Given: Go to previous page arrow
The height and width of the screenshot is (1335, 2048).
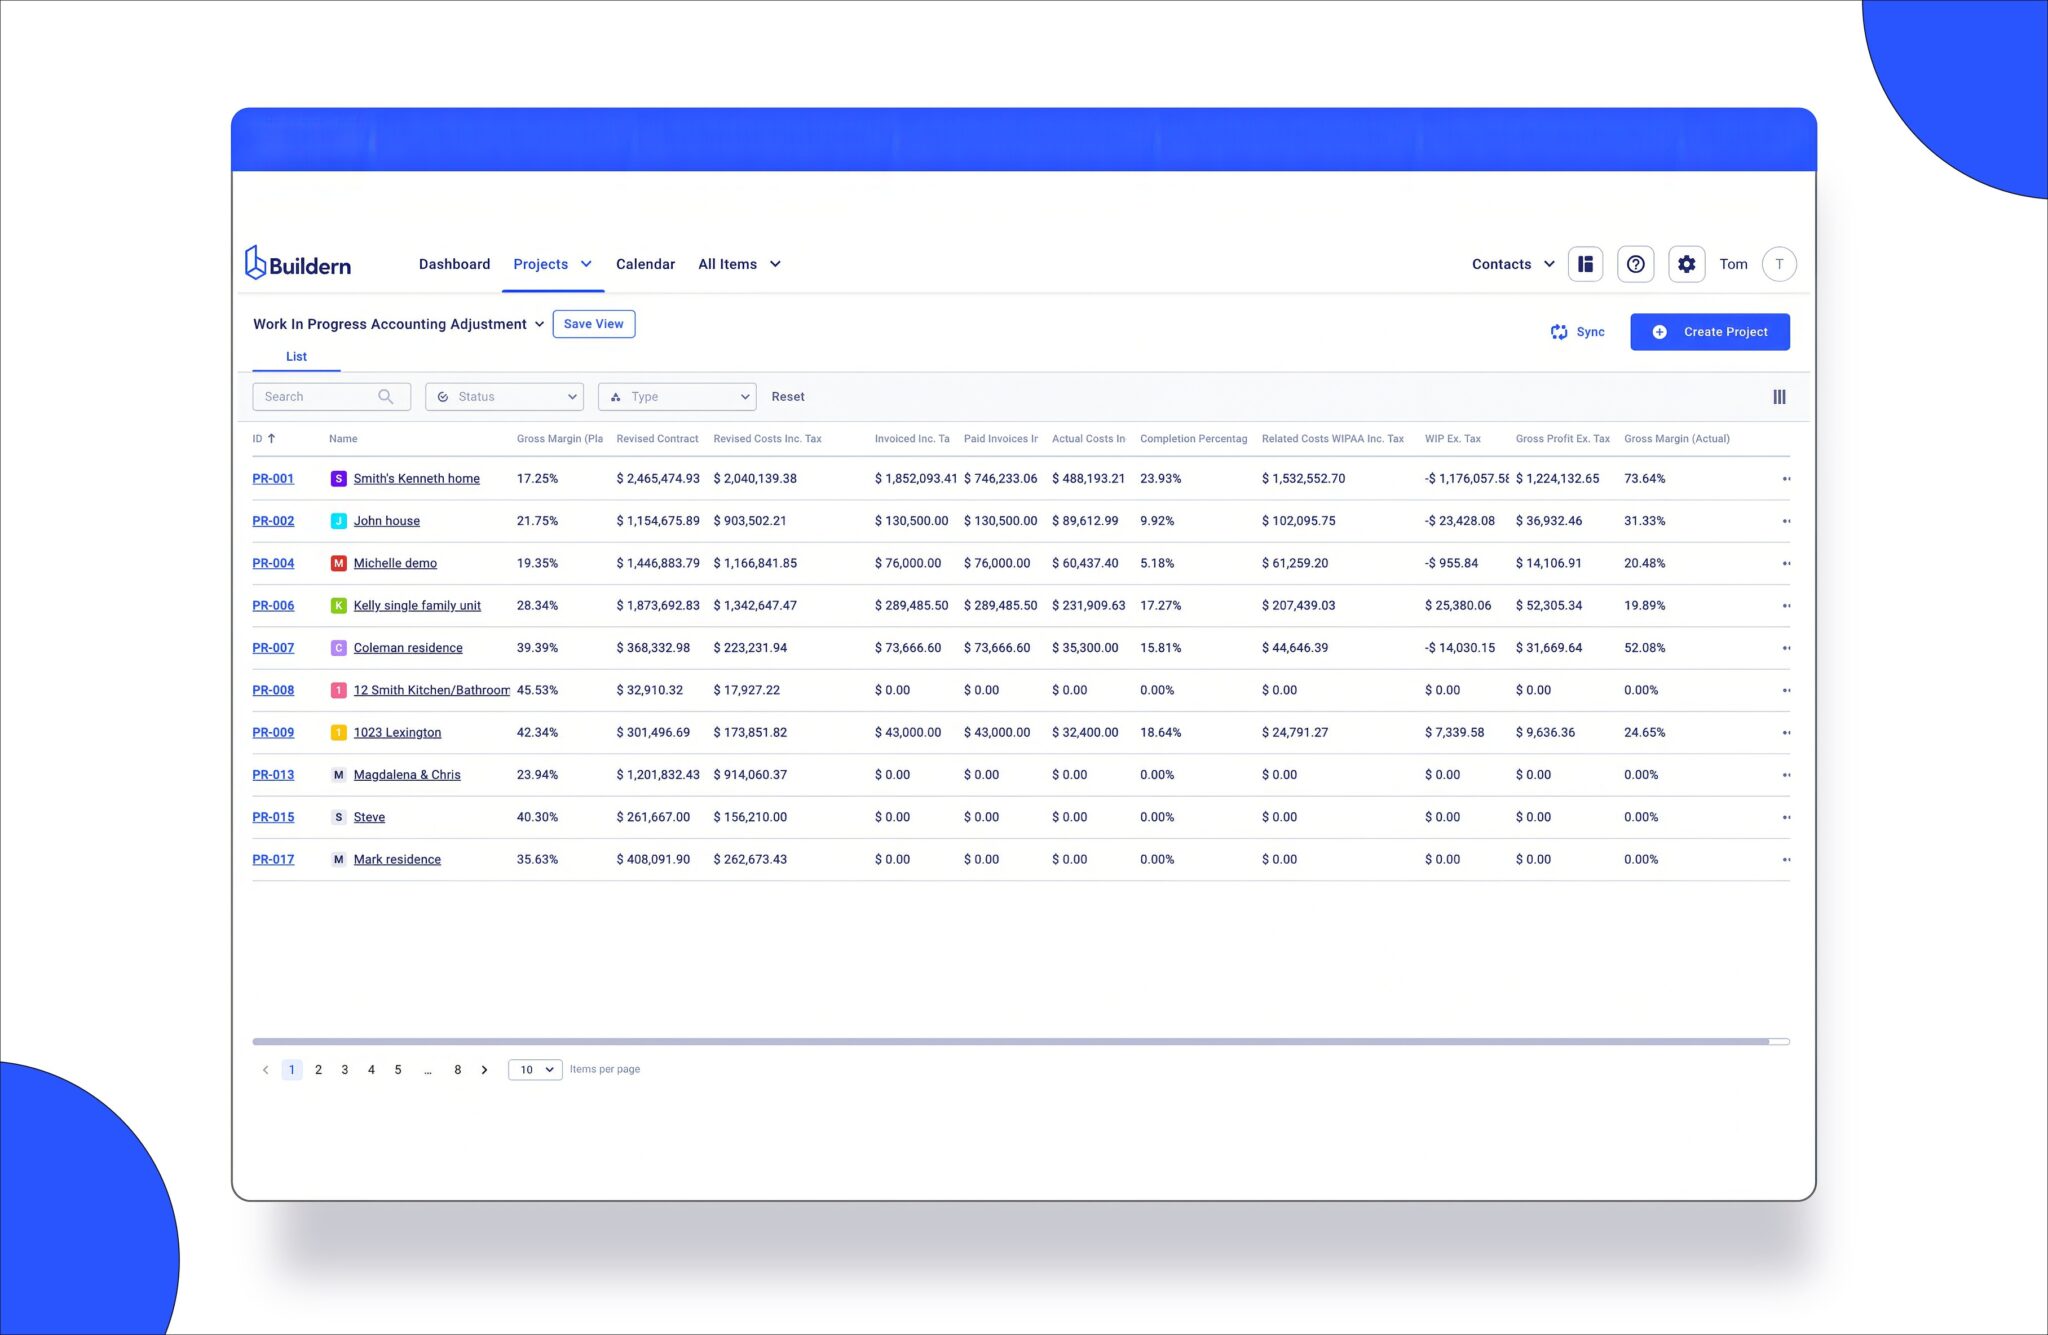Looking at the screenshot, I should pyautogui.click(x=265, y=1070).
